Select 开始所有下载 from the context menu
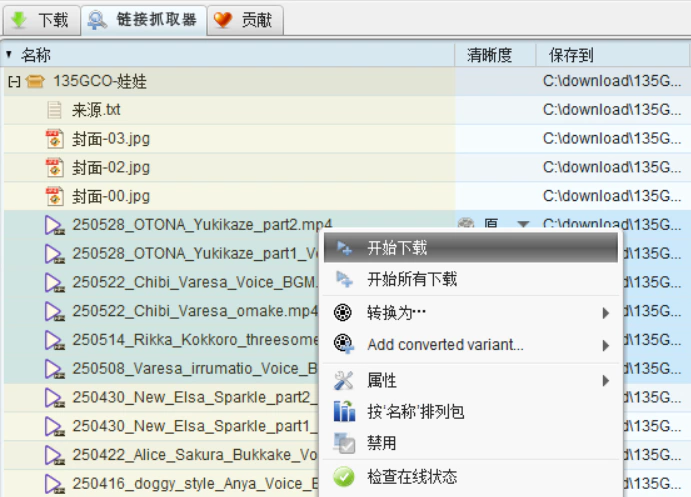 412,279
